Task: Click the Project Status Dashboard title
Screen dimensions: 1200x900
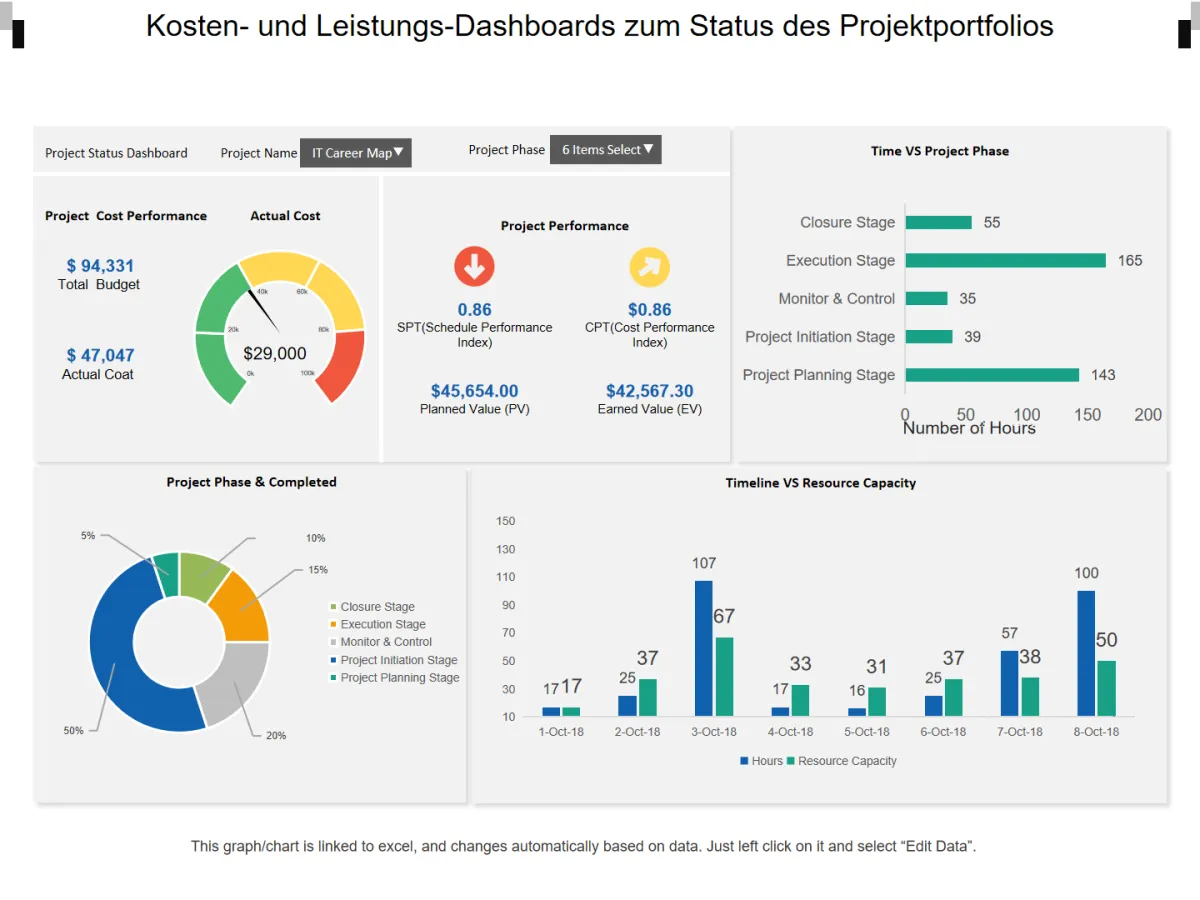Action: click(116, 153)
